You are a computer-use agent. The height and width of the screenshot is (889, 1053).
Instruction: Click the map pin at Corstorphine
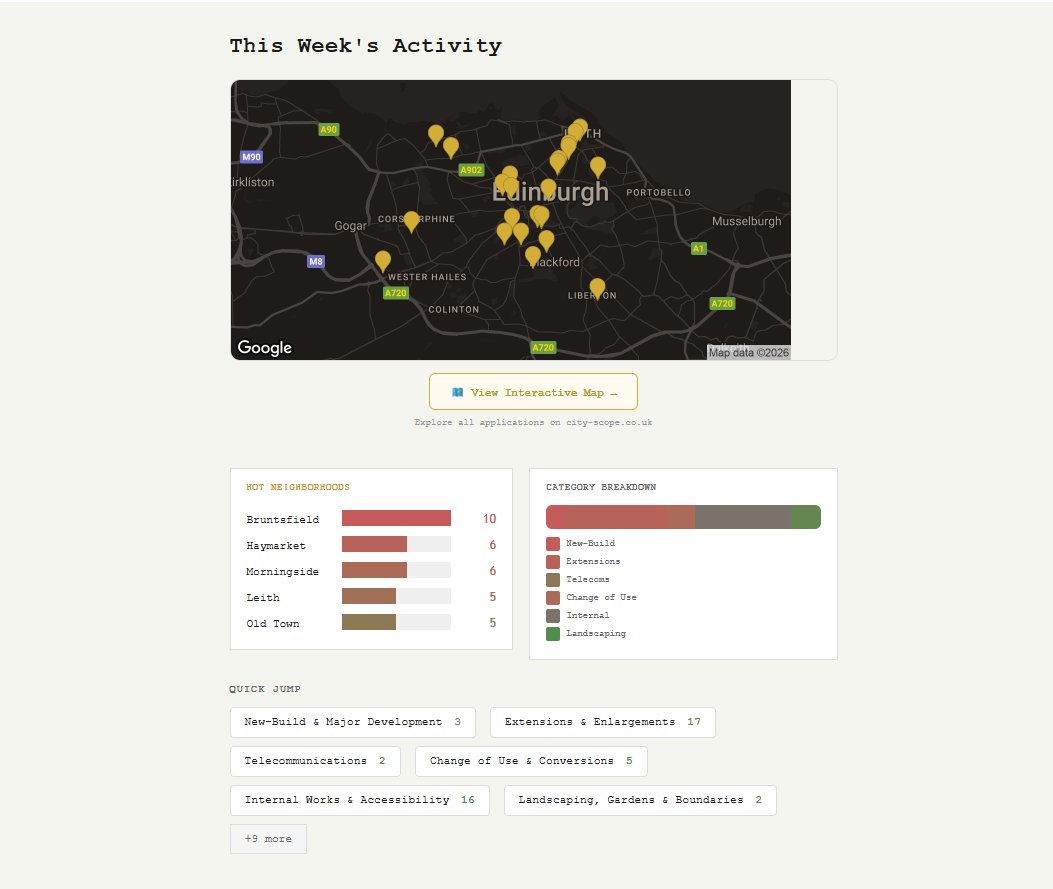coord(411,222)
